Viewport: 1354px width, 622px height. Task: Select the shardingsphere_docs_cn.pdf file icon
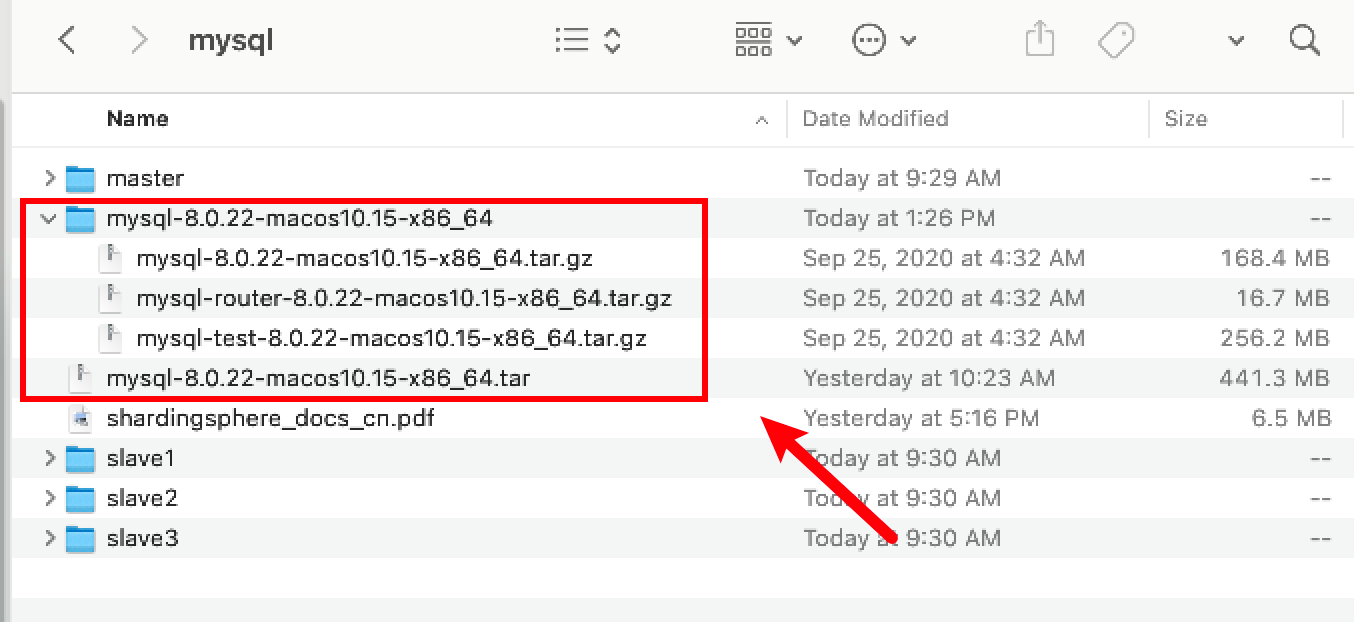tap(80, 418)
